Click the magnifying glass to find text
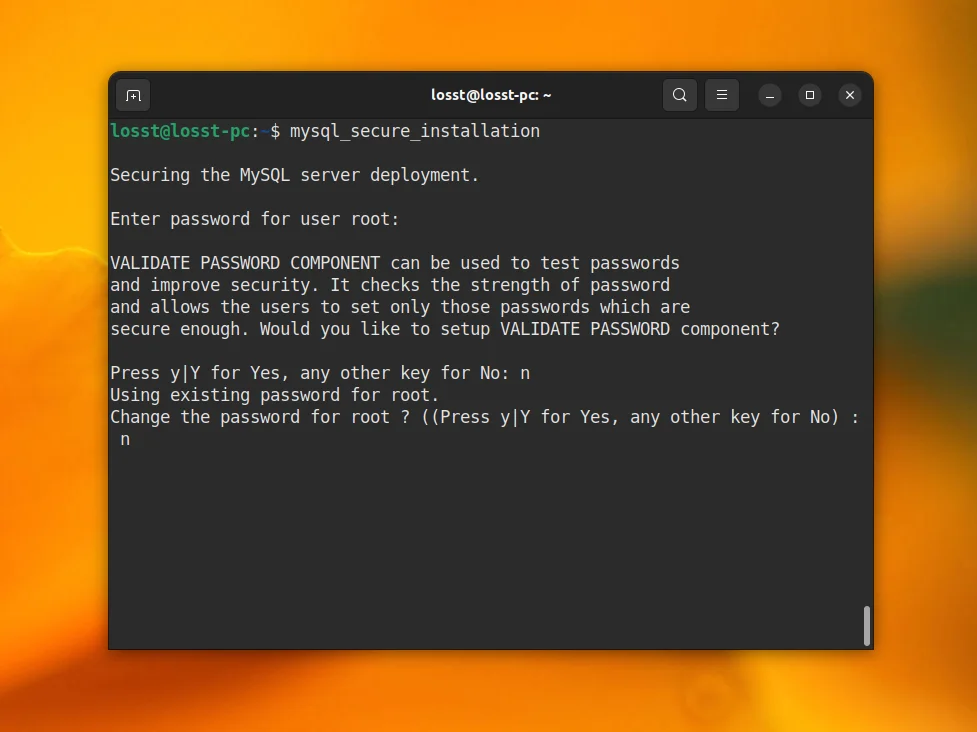Image resolution: width=977 pixels, height=732 pixels. pos(680,95)
